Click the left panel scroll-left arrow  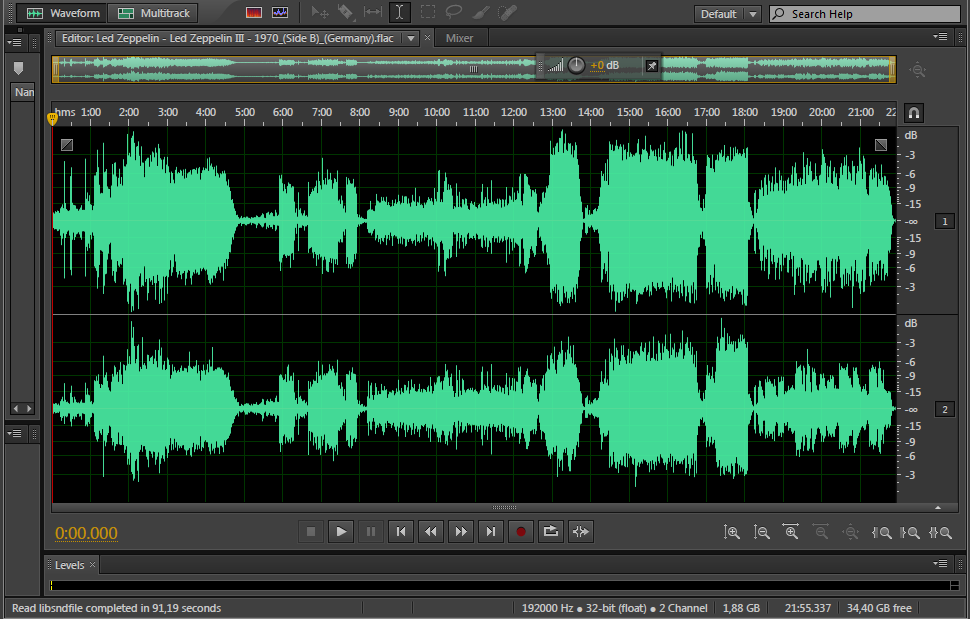[15, 409]
